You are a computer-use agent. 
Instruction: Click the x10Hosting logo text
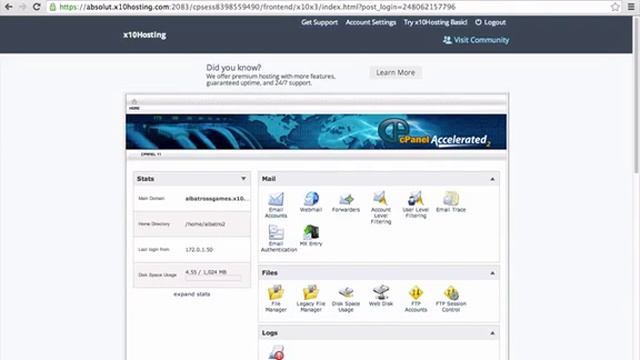pyautogui.click(x=145, y=35)
